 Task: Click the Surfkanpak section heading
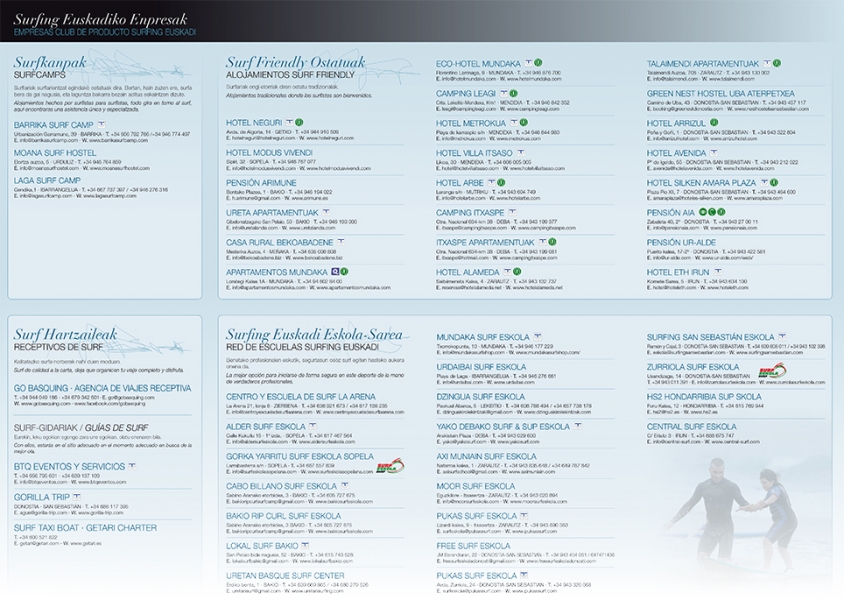coord(50,62)
